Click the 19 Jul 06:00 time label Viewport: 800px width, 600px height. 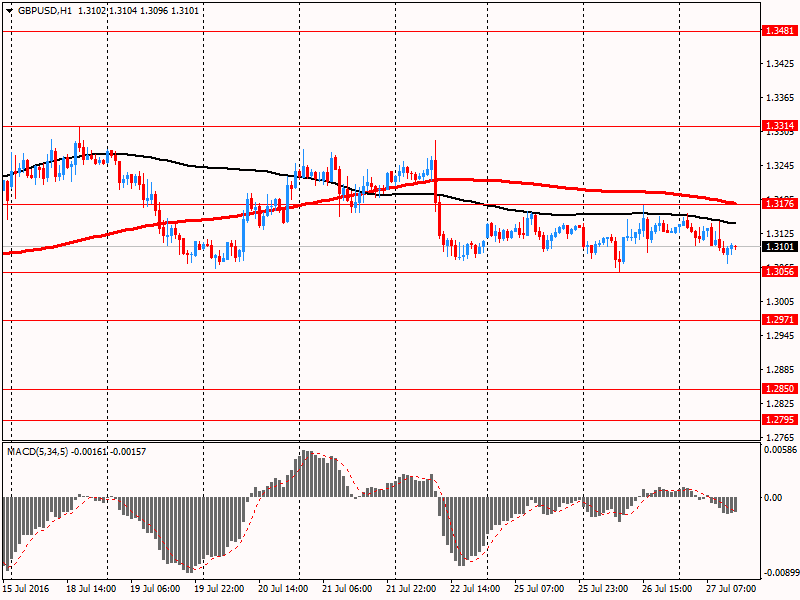(x=155, y=589)
